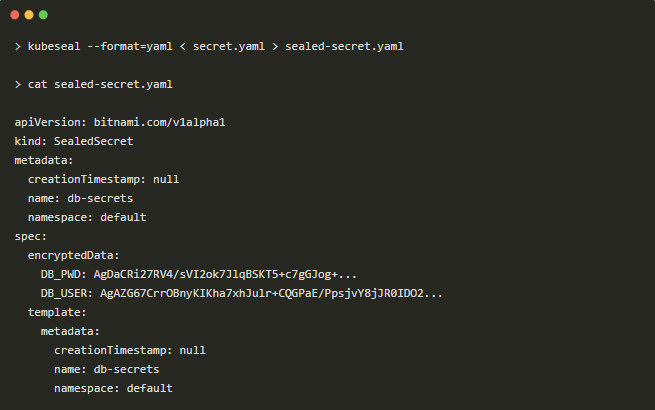Click the apiVersion bitnami.com/v1alpha1 line
Viewport: 655px width, 410px height.
click(120, 122)
